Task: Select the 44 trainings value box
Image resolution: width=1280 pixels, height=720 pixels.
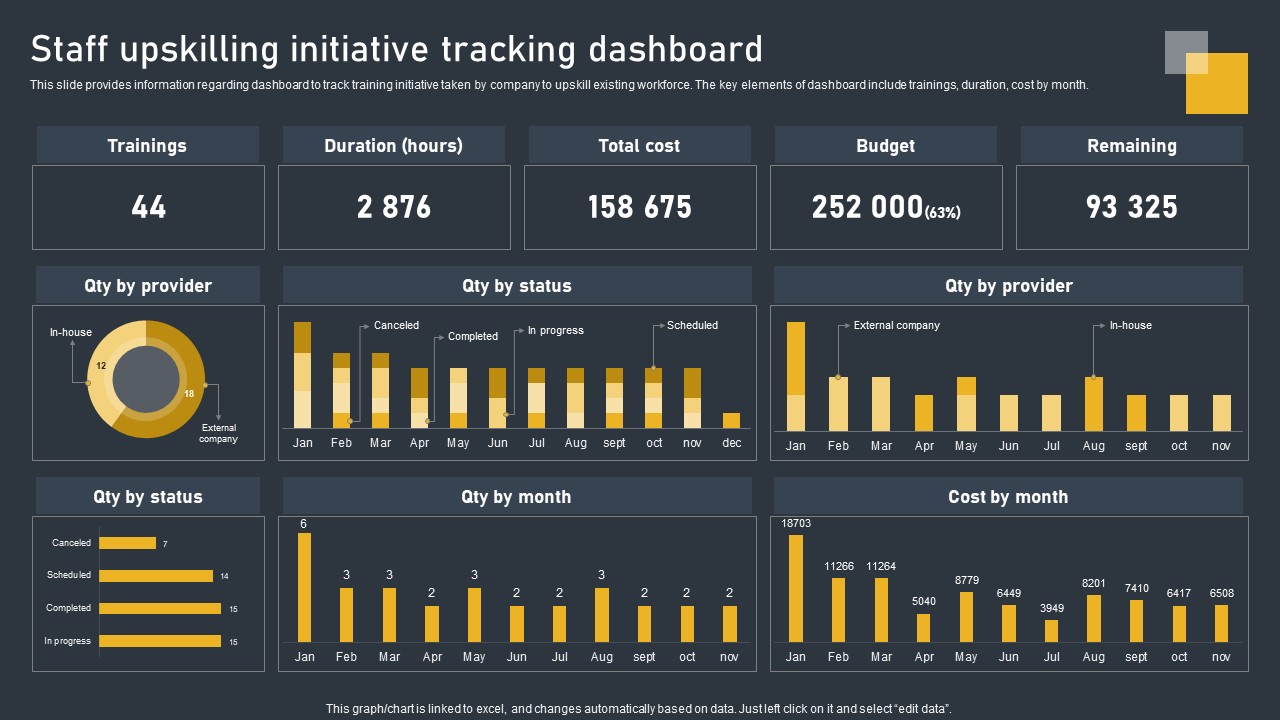Action: [x=148, y=207]
